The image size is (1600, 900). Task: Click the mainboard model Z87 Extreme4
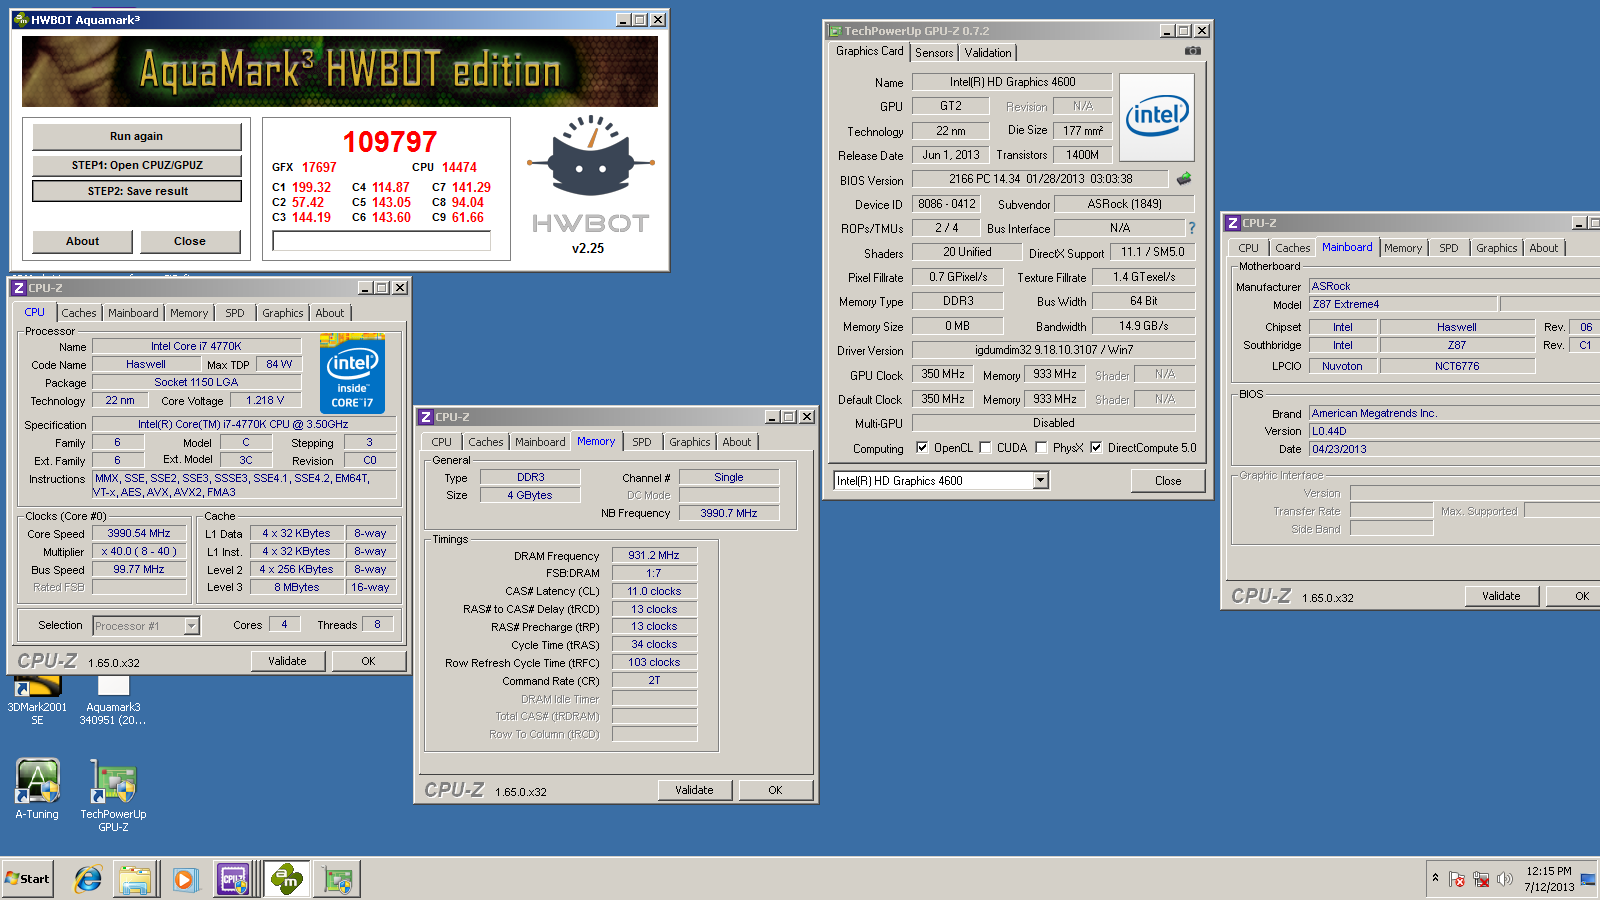tap(1403, 304)
